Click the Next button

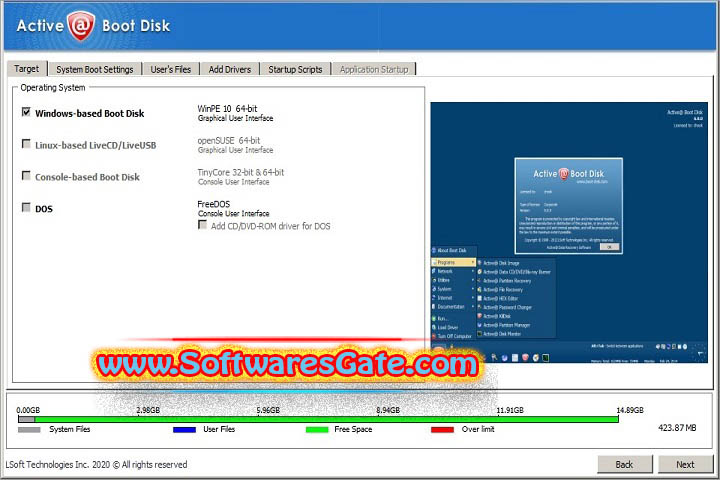click(685, 464)
